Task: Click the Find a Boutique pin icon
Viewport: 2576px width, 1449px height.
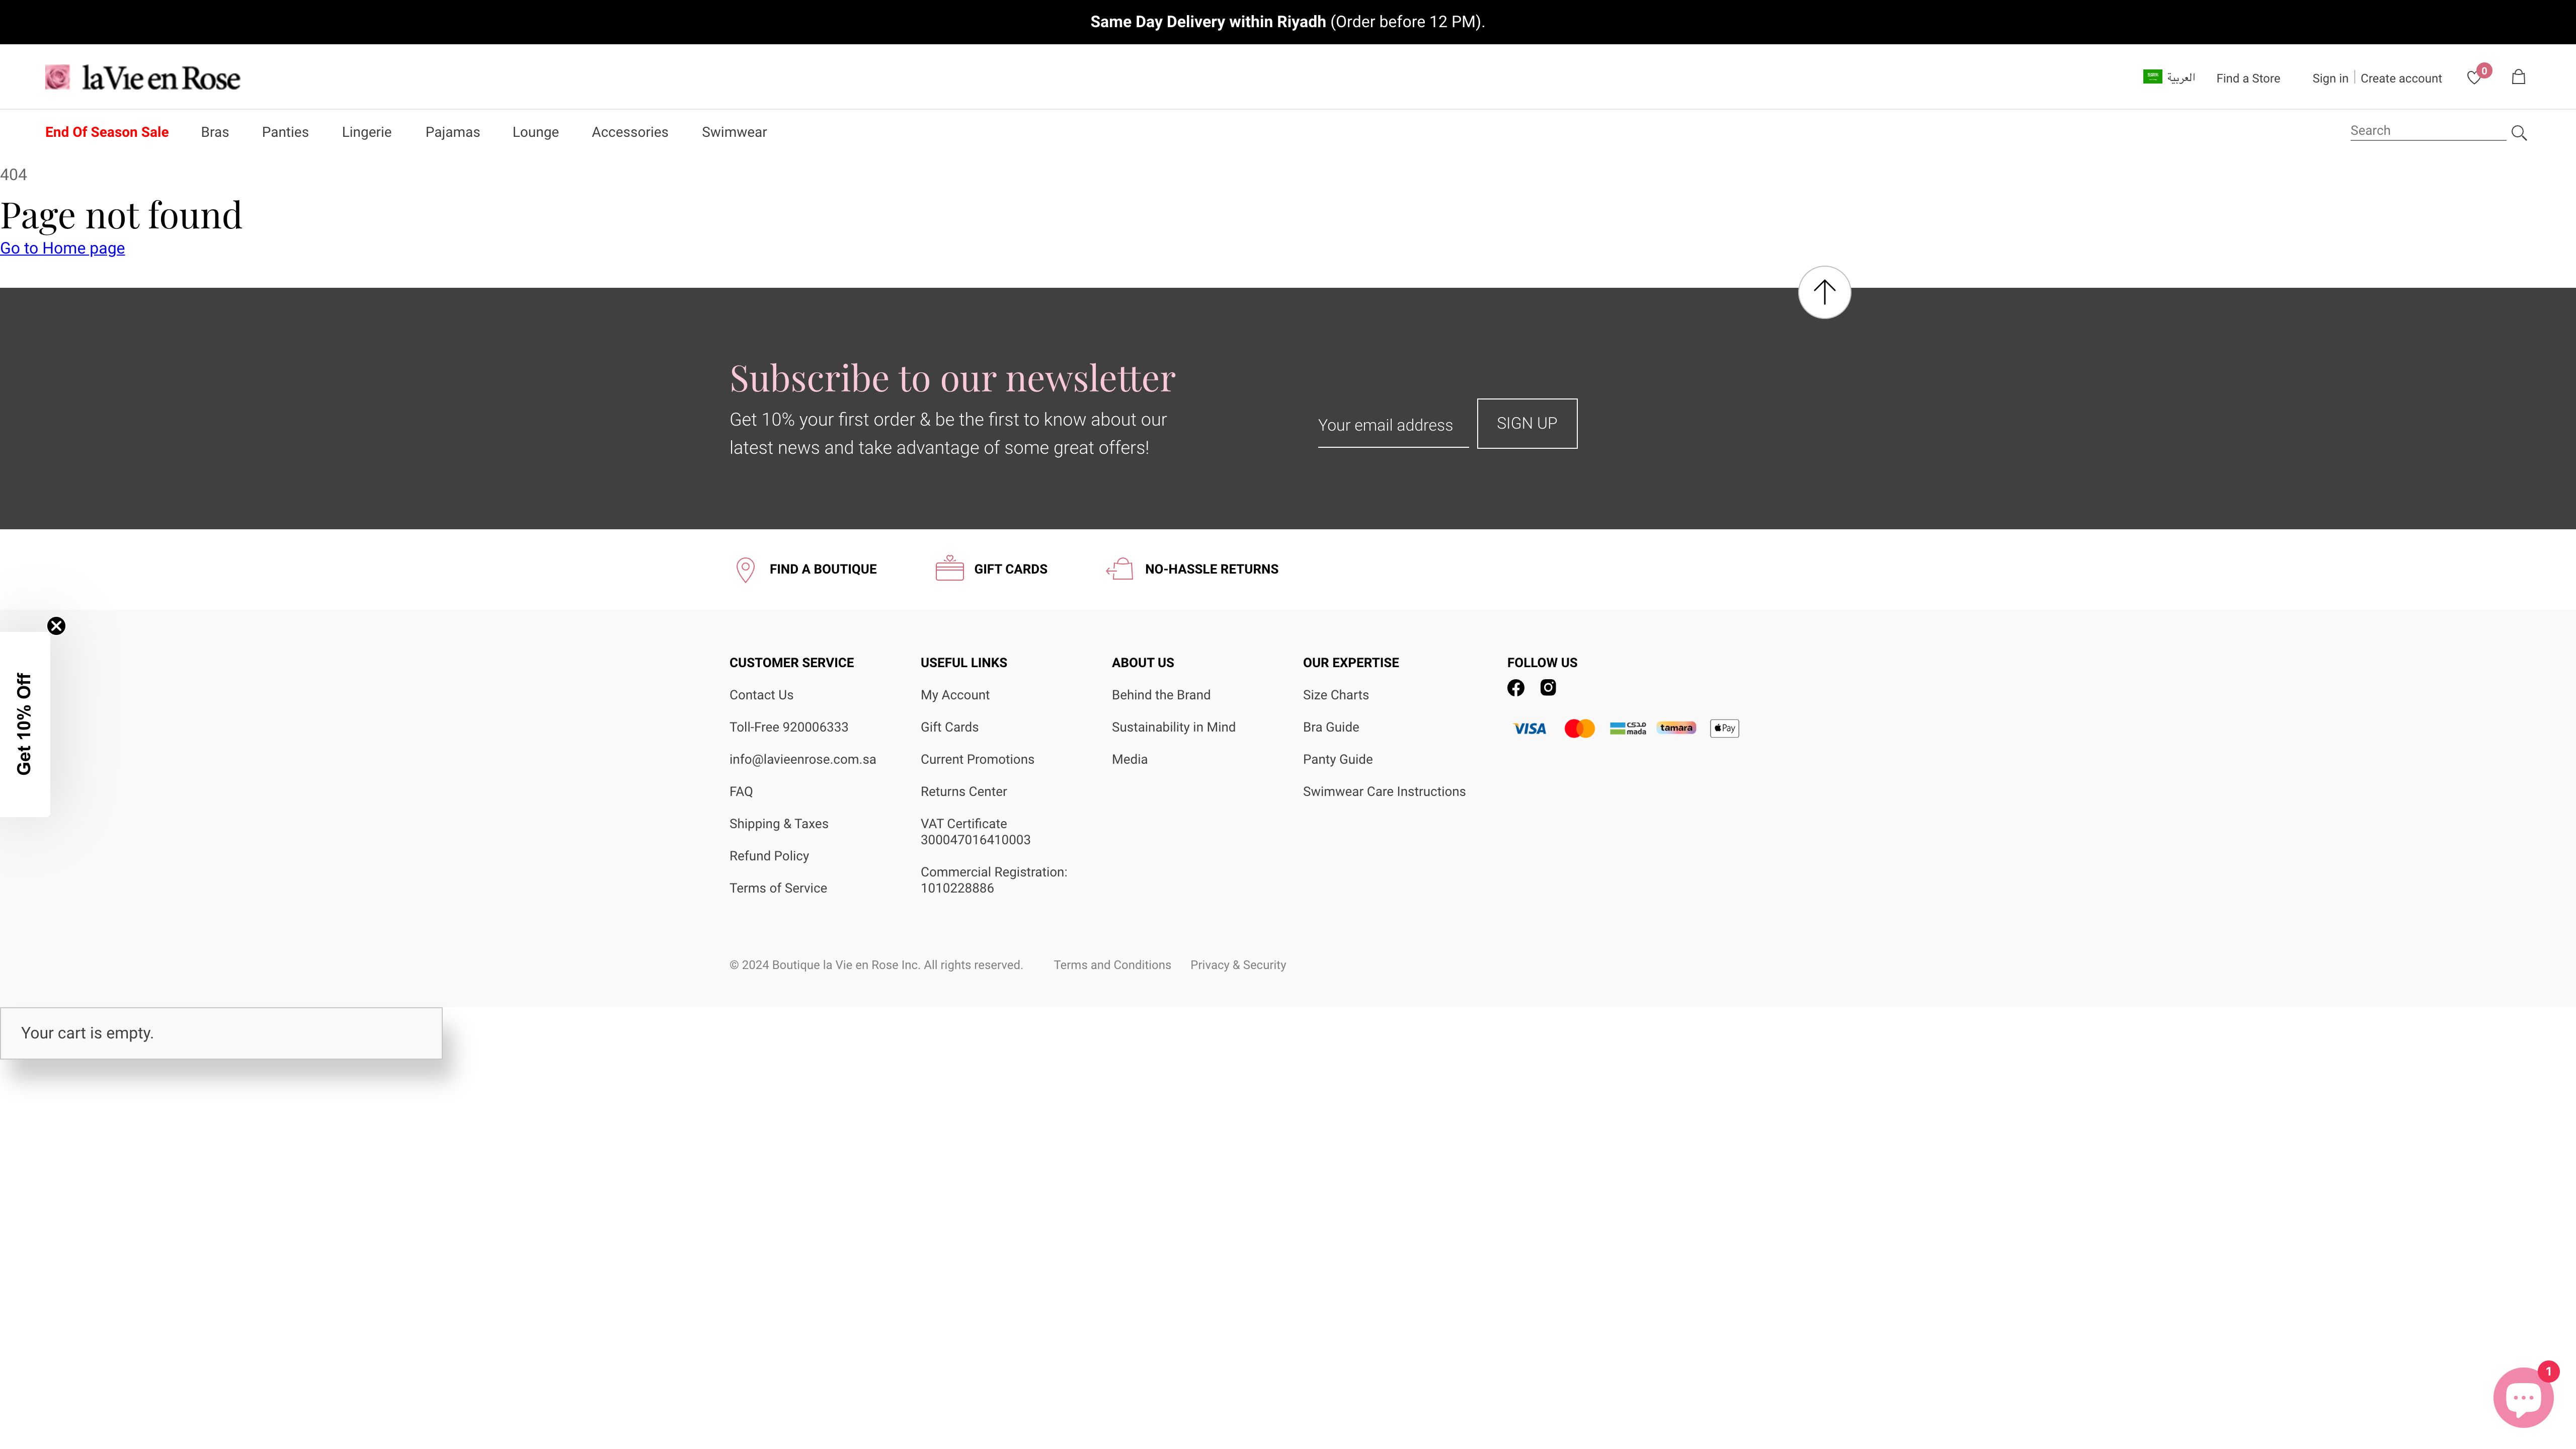Action: pyautogui.click(x=745, y=569)
